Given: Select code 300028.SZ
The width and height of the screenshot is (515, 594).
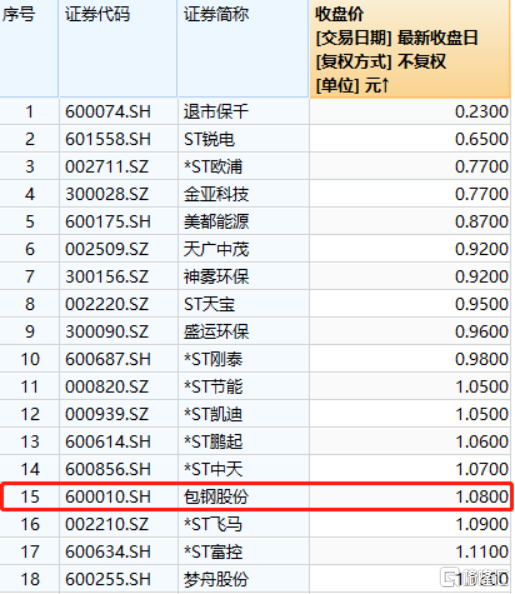Looking at the screenshot, I should point(107,194).
